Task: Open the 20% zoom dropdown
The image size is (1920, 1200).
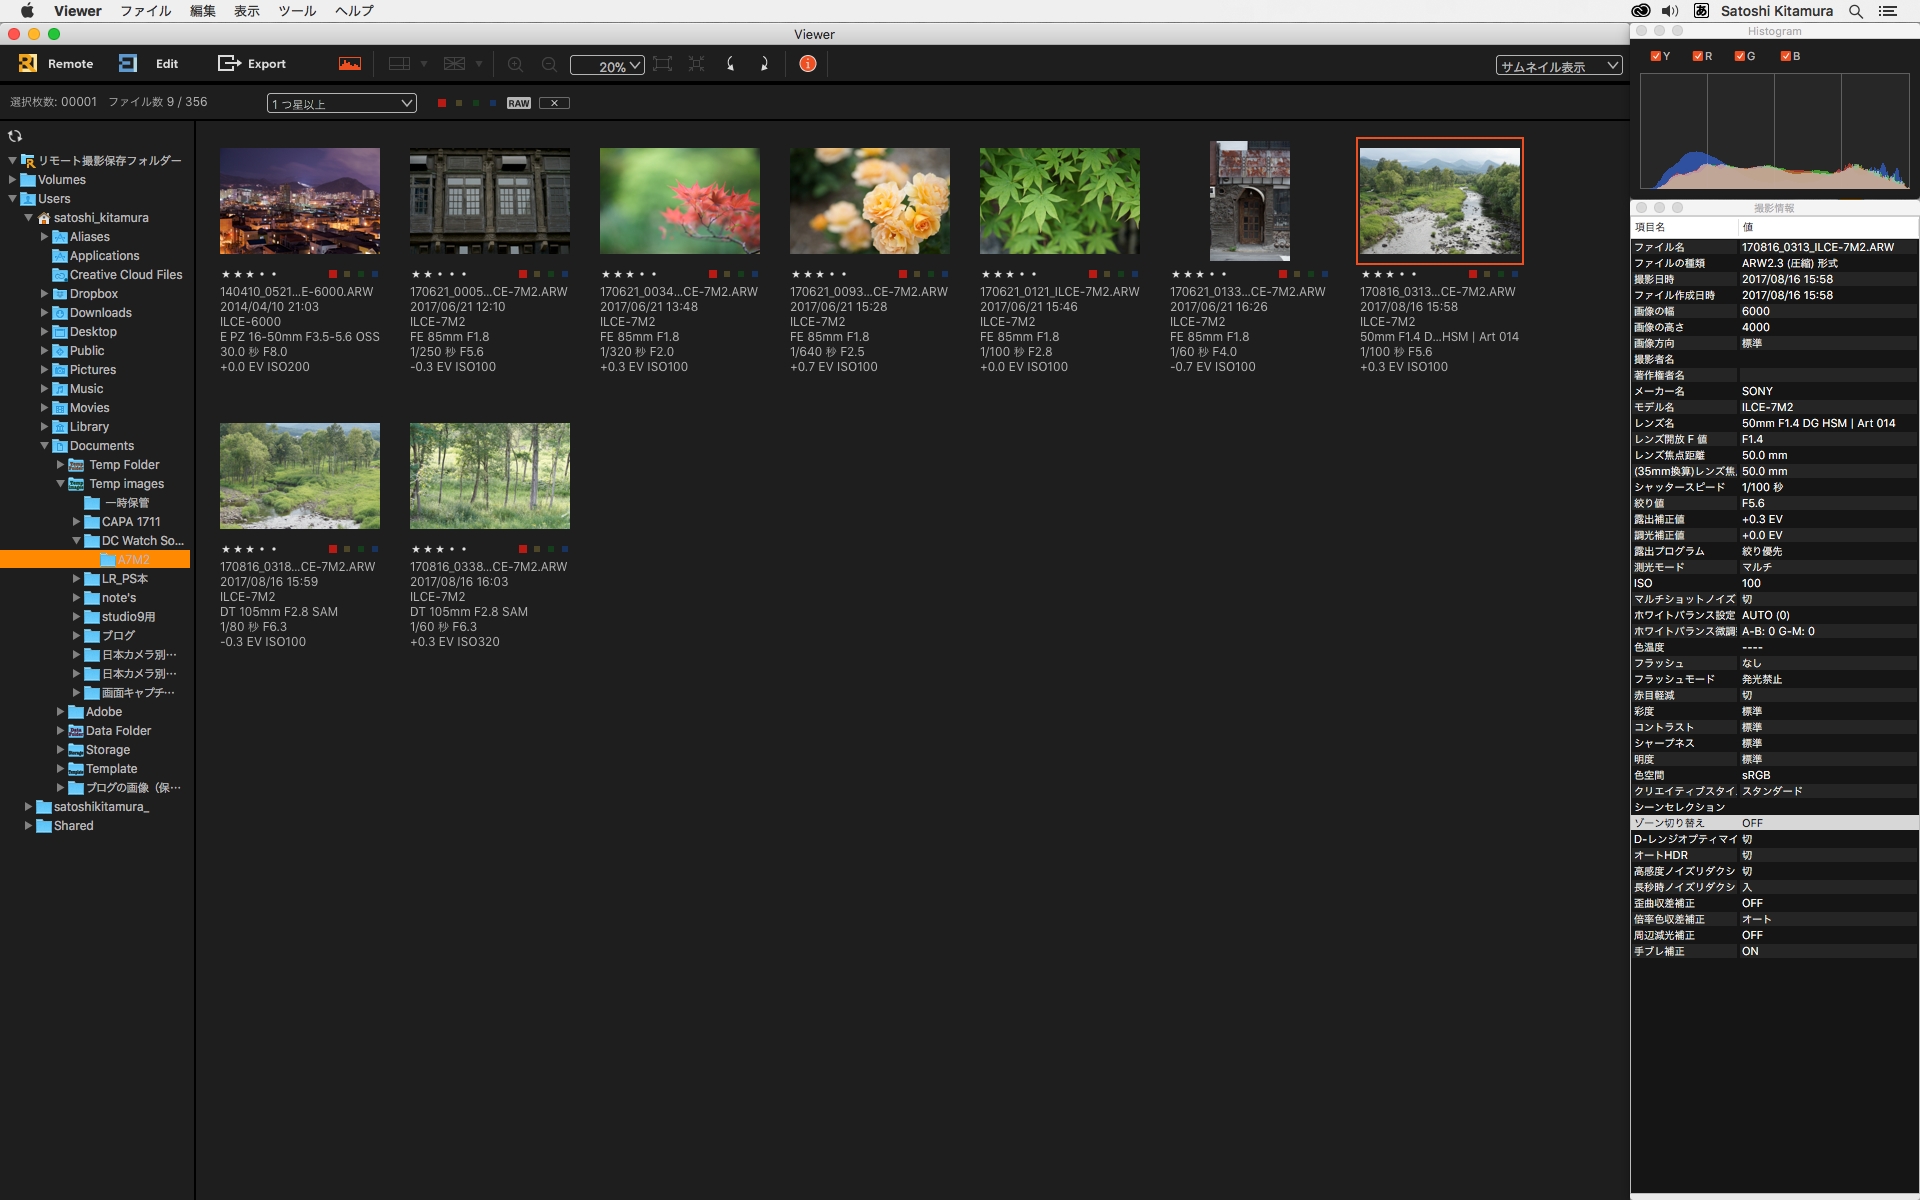Action: (607, 66)
